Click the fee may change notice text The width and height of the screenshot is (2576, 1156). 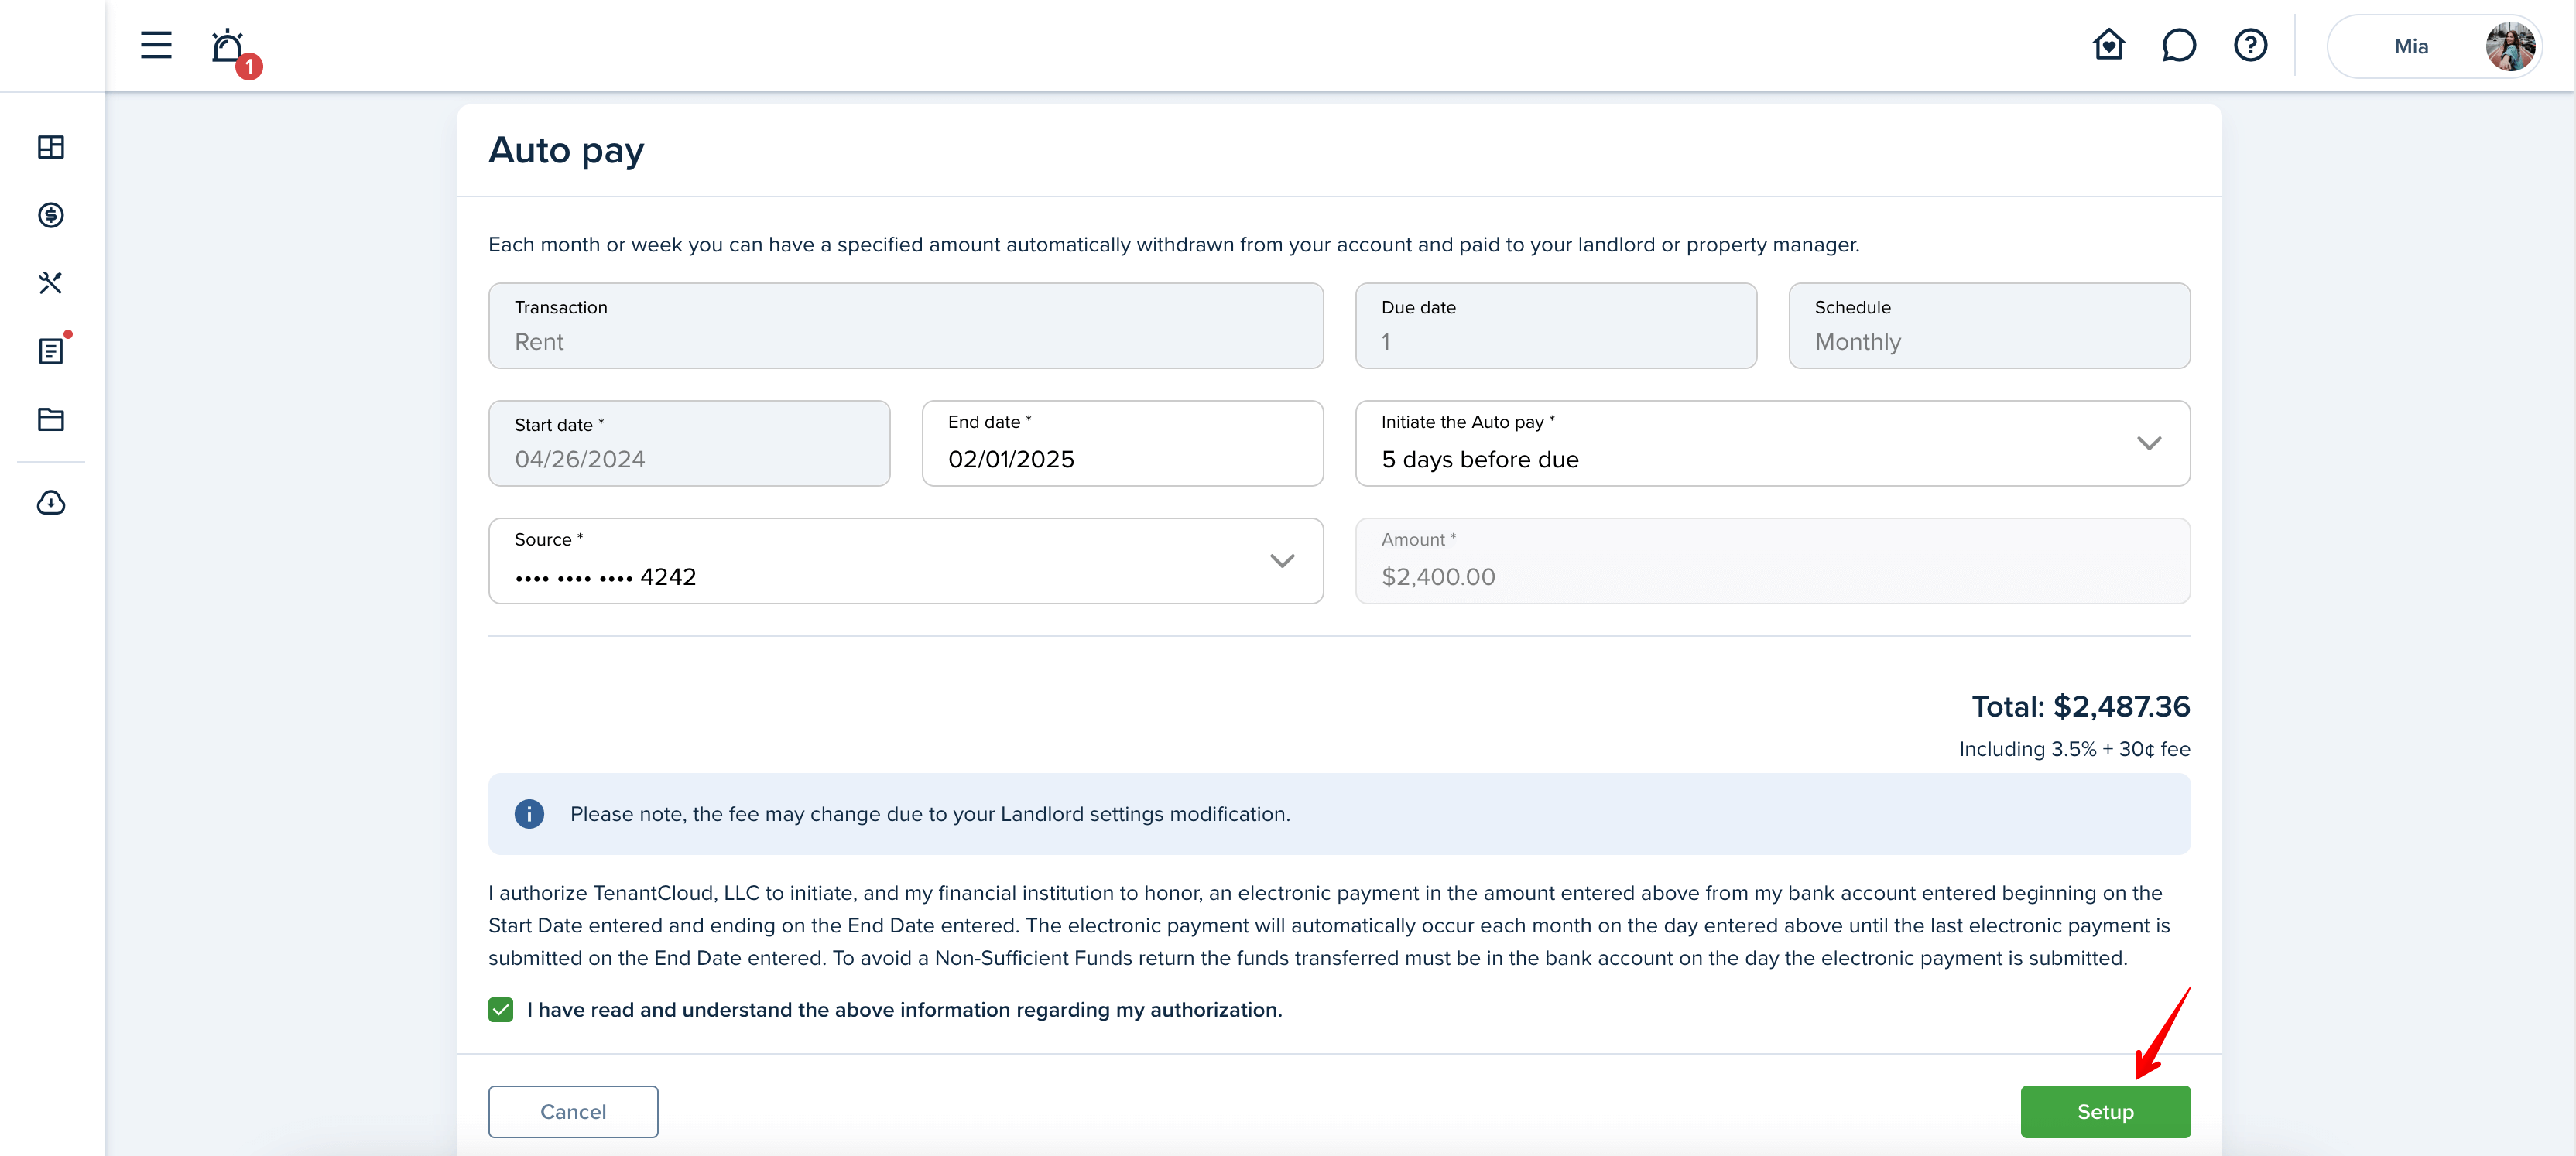tap(930, 814)
